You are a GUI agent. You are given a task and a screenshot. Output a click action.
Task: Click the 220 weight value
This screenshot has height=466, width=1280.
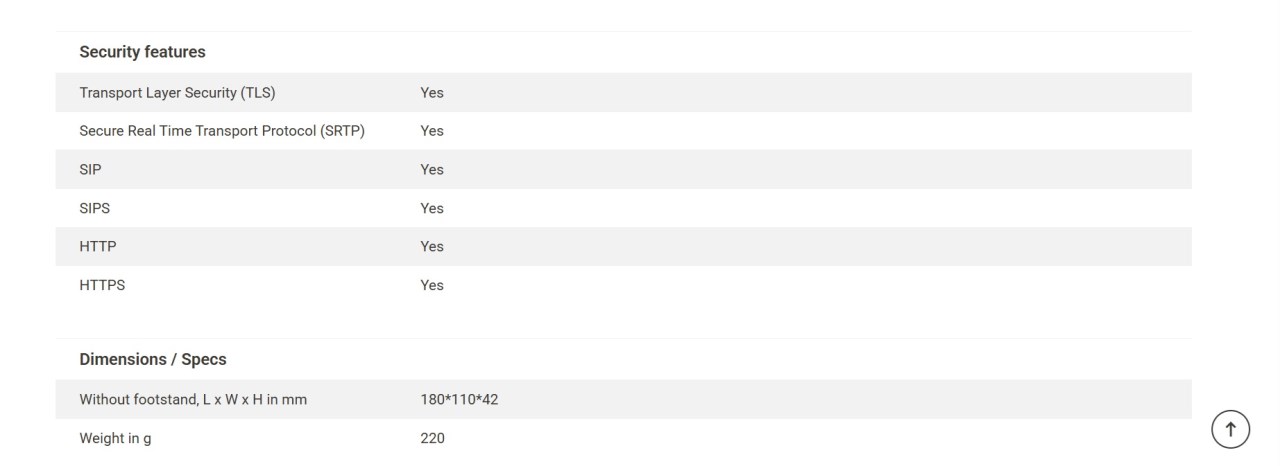432,438
